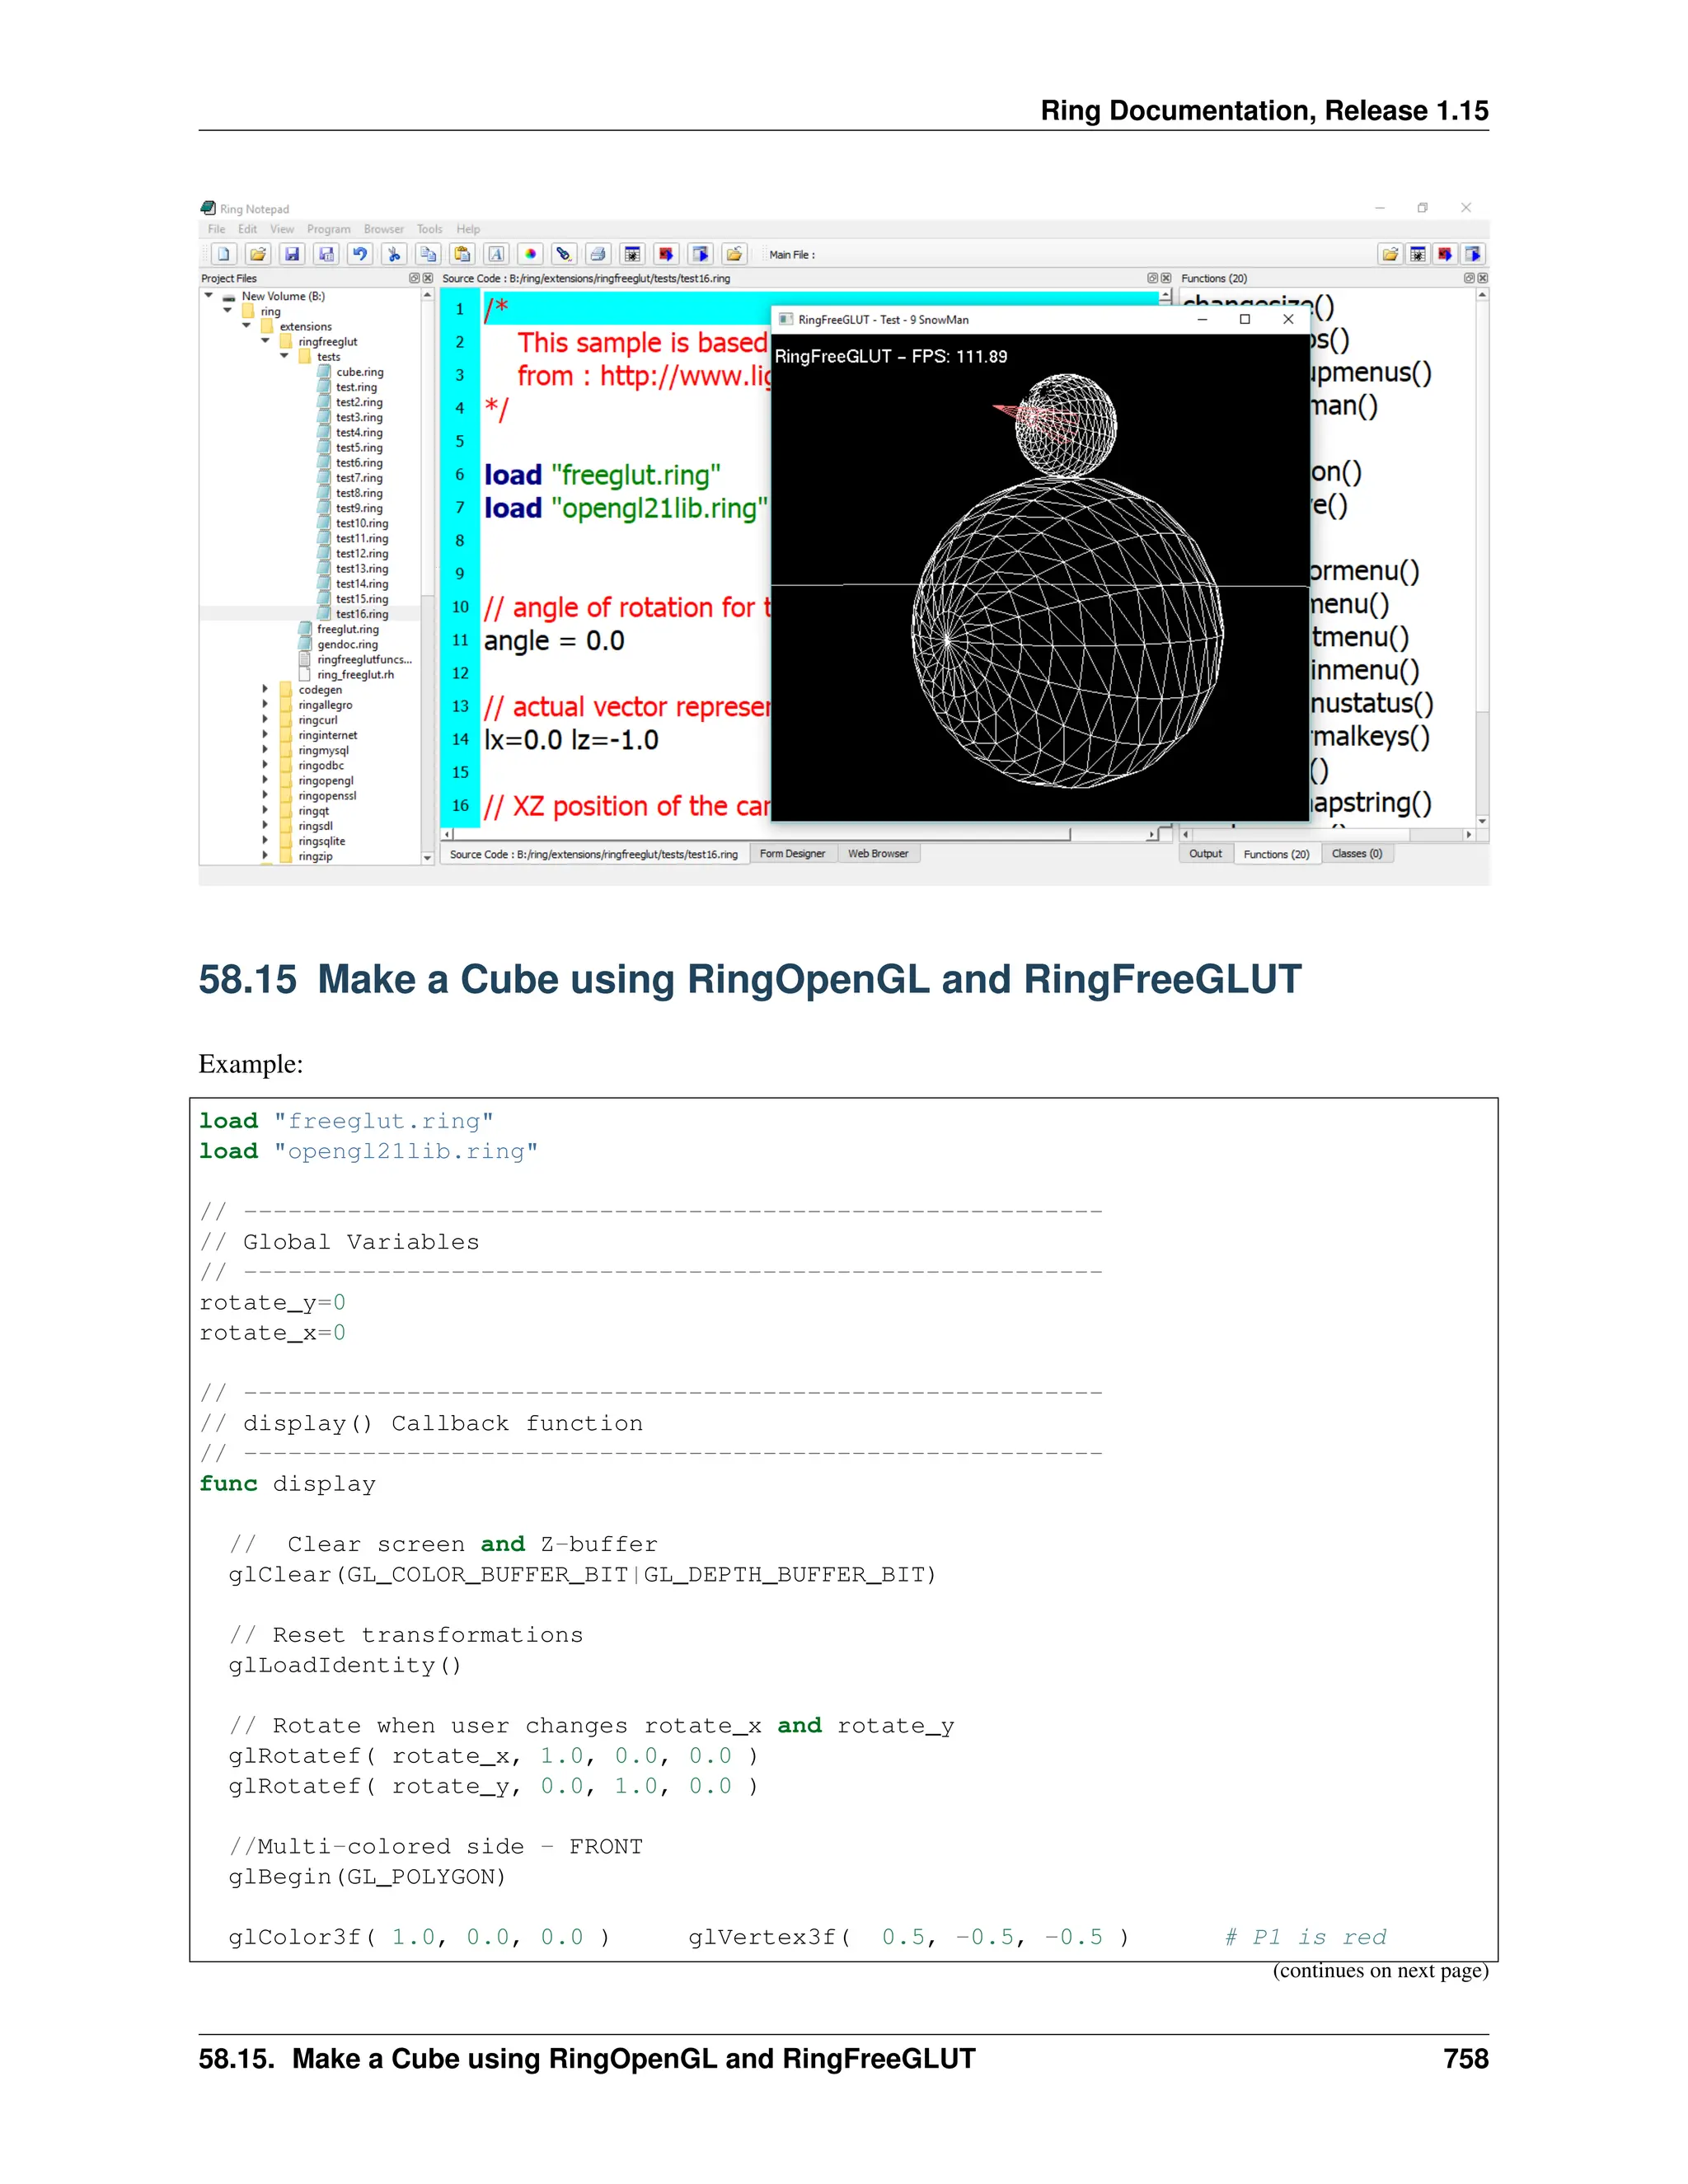Select test16.ring in the project tree

(x=361, y=614)
